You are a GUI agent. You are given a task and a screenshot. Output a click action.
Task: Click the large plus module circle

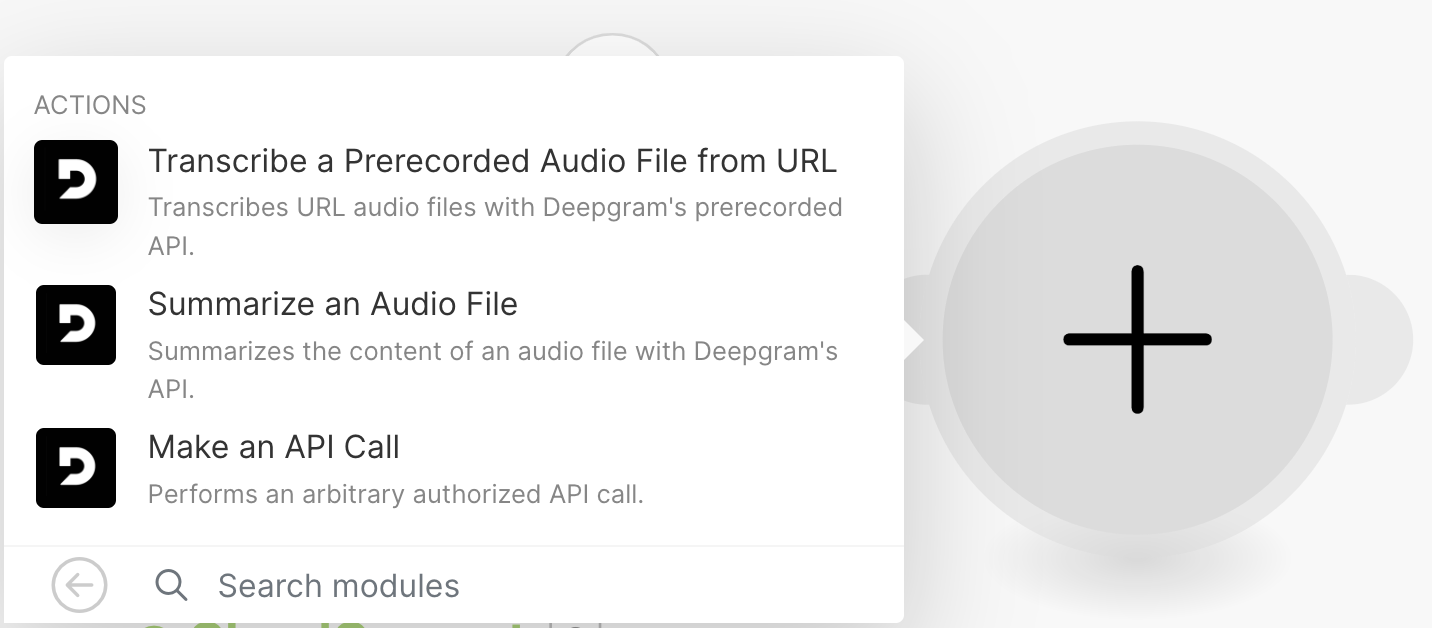tap(1137, 340)
